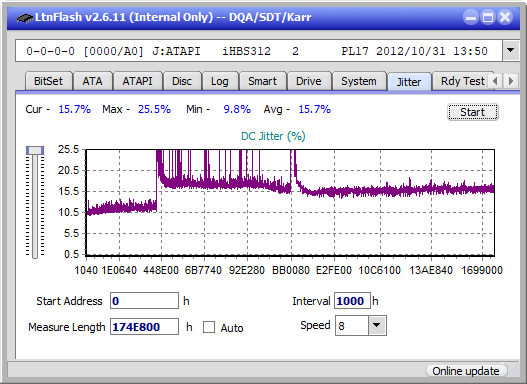Click the BB0080 x-axis label
Screen dimensions: 527x384
click(x=291, y=270)
